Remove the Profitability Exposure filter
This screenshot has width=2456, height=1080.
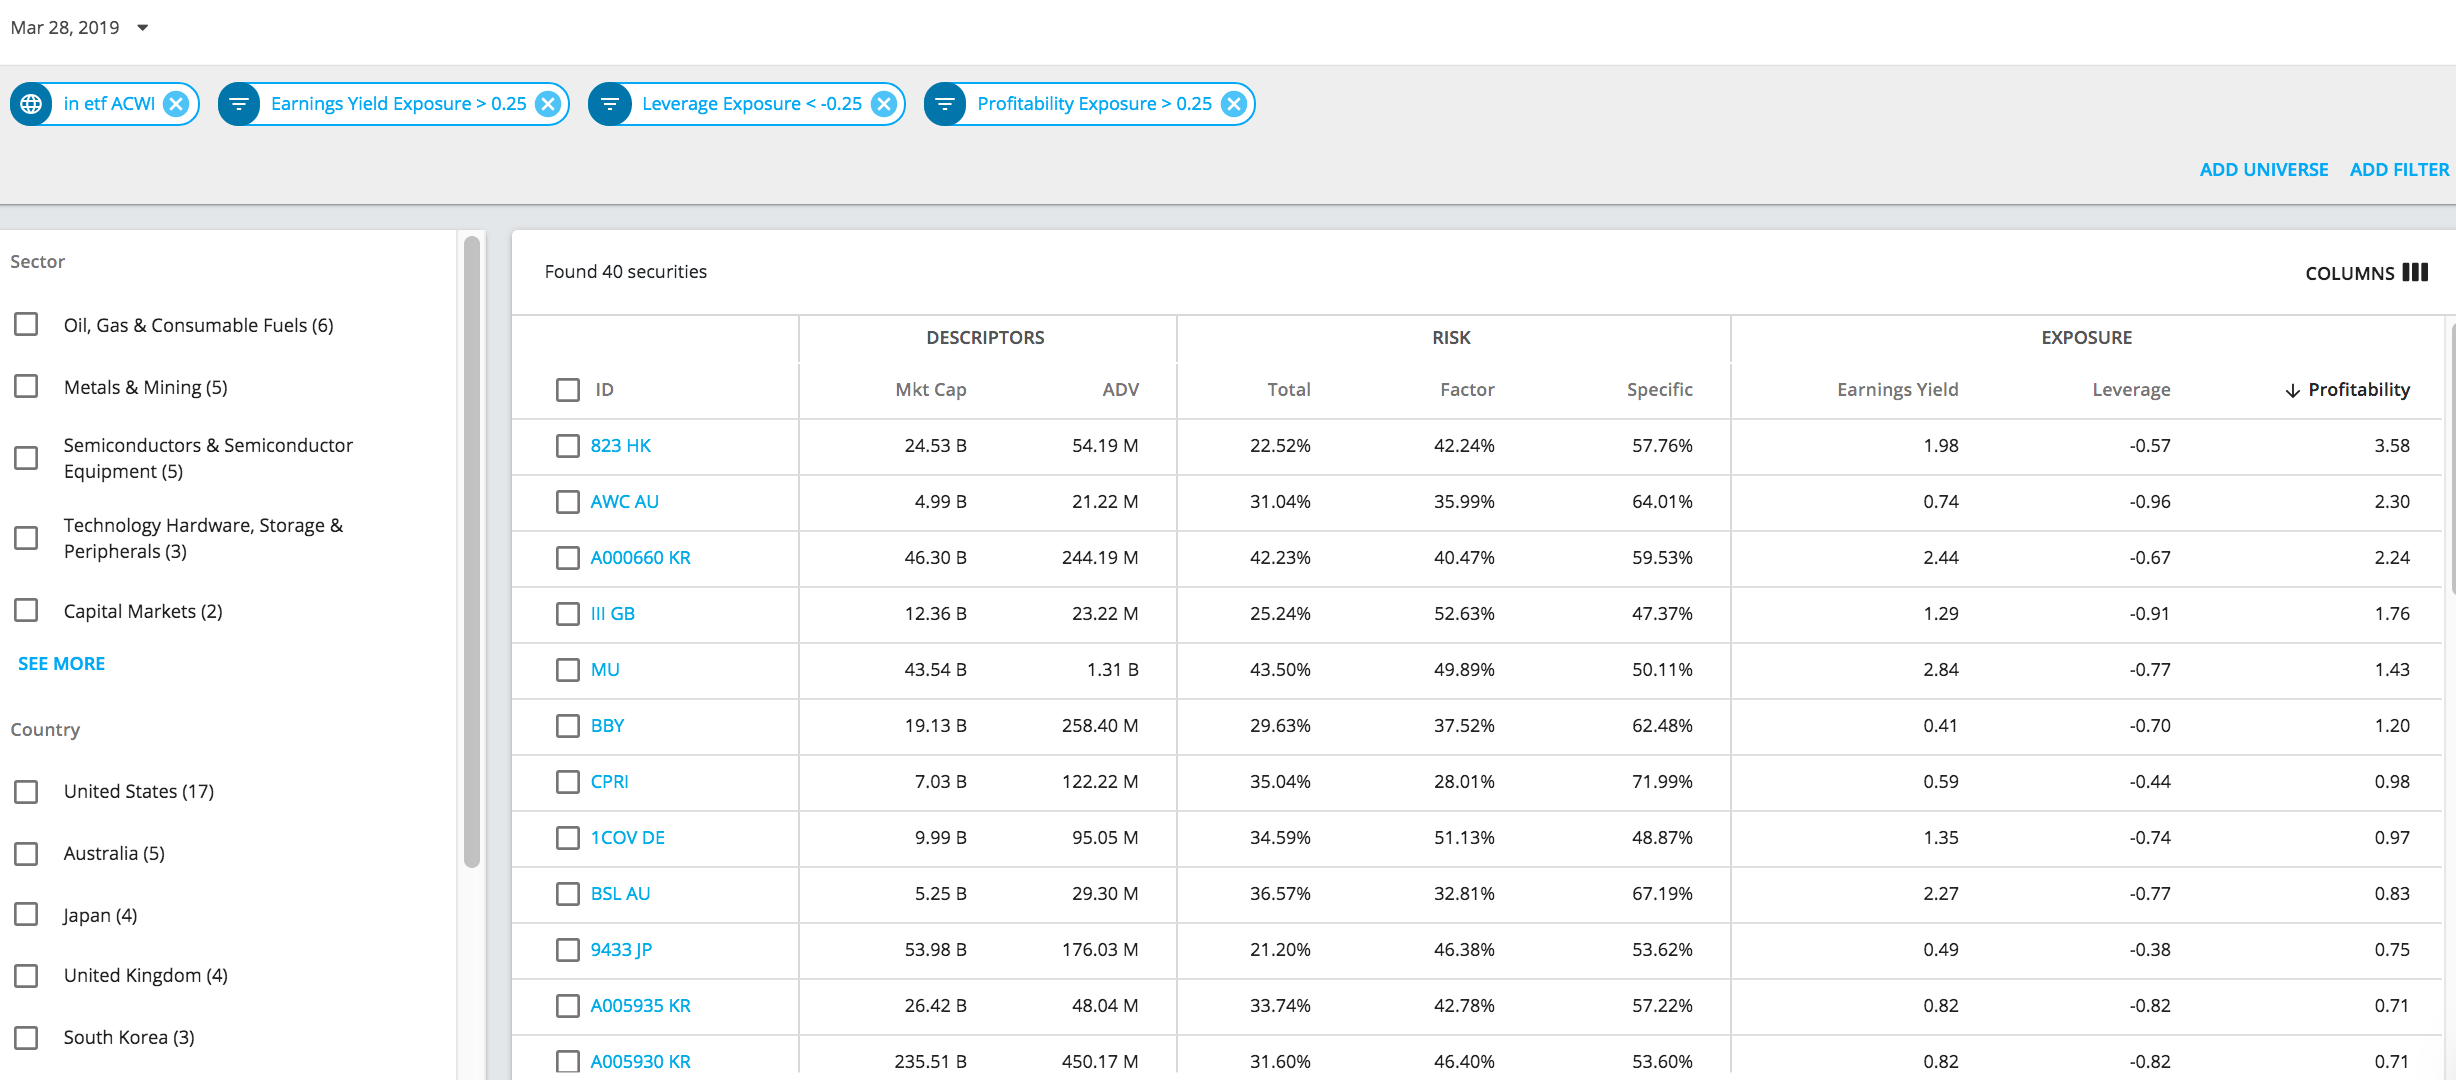click(1234, 104)
